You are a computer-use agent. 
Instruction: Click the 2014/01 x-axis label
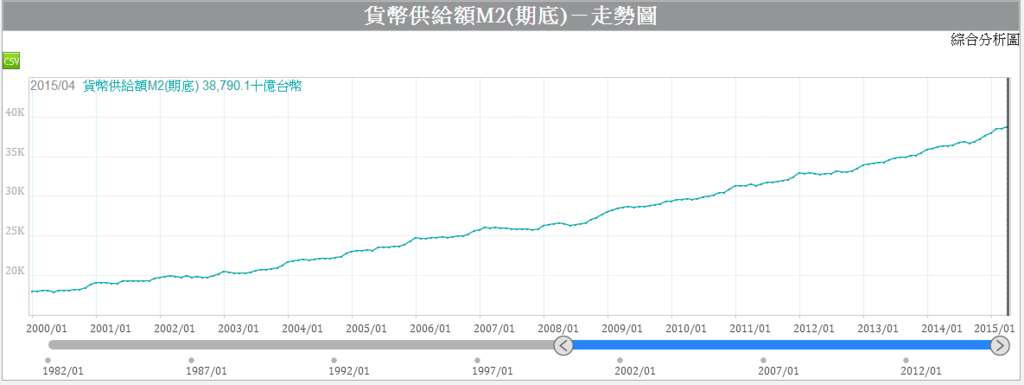point(942,328)
